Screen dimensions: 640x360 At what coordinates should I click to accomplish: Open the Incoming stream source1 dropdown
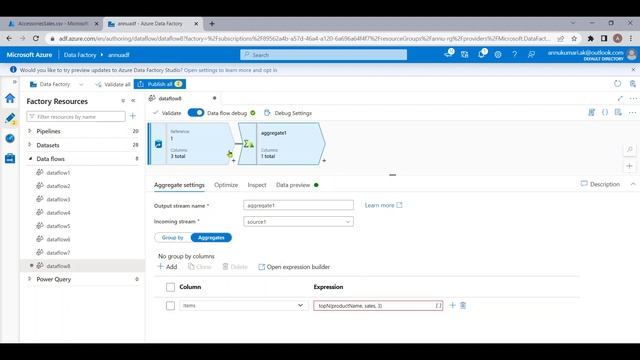[x=298, y=222]
